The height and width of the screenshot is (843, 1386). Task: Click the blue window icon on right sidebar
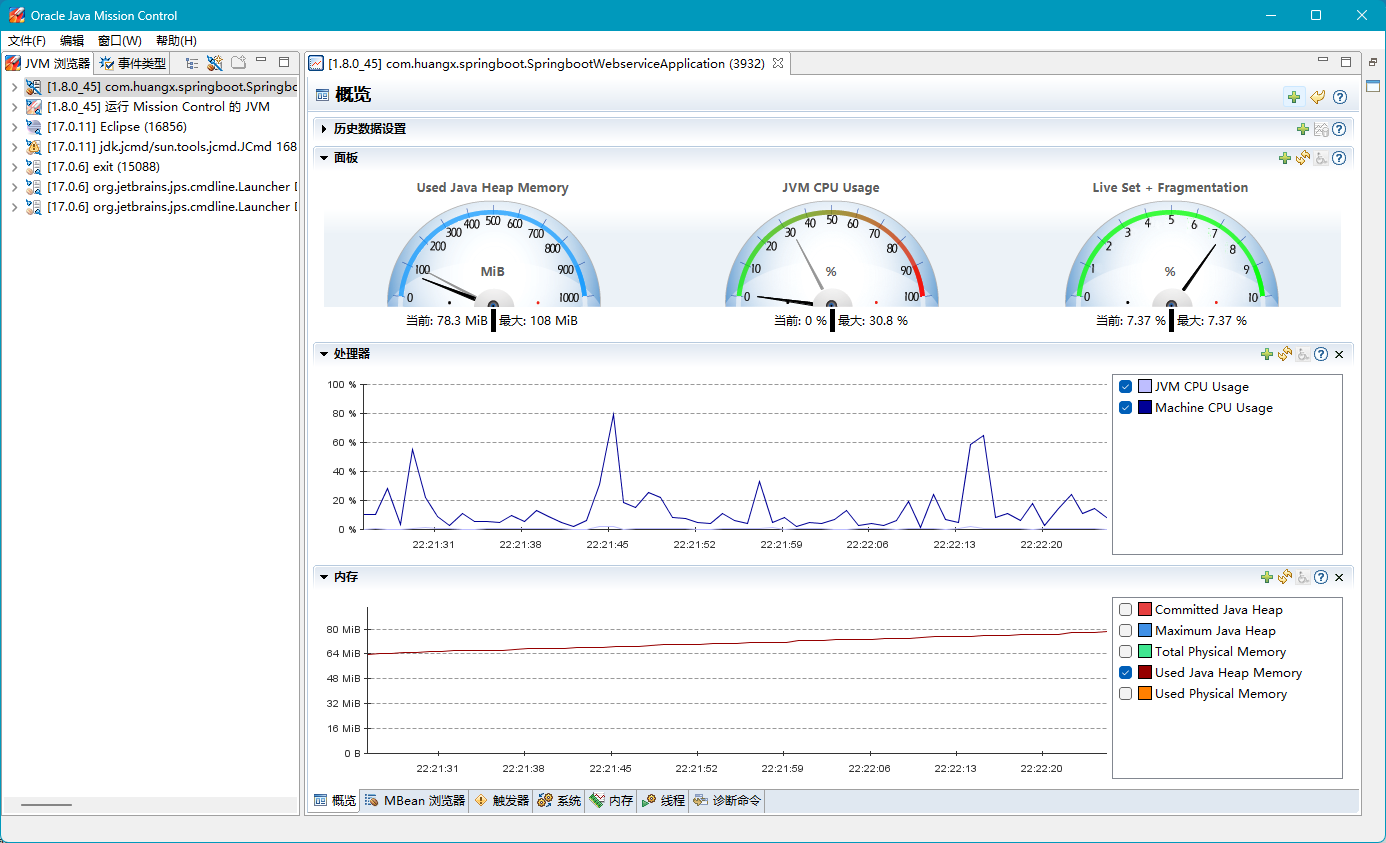click(x=1373, y=86)
